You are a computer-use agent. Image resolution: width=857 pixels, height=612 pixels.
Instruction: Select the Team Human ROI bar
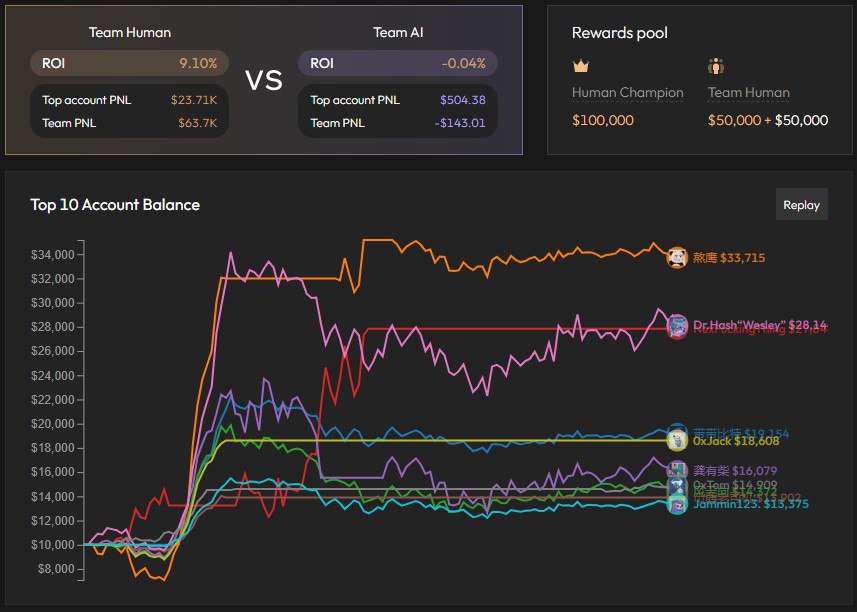129,63
